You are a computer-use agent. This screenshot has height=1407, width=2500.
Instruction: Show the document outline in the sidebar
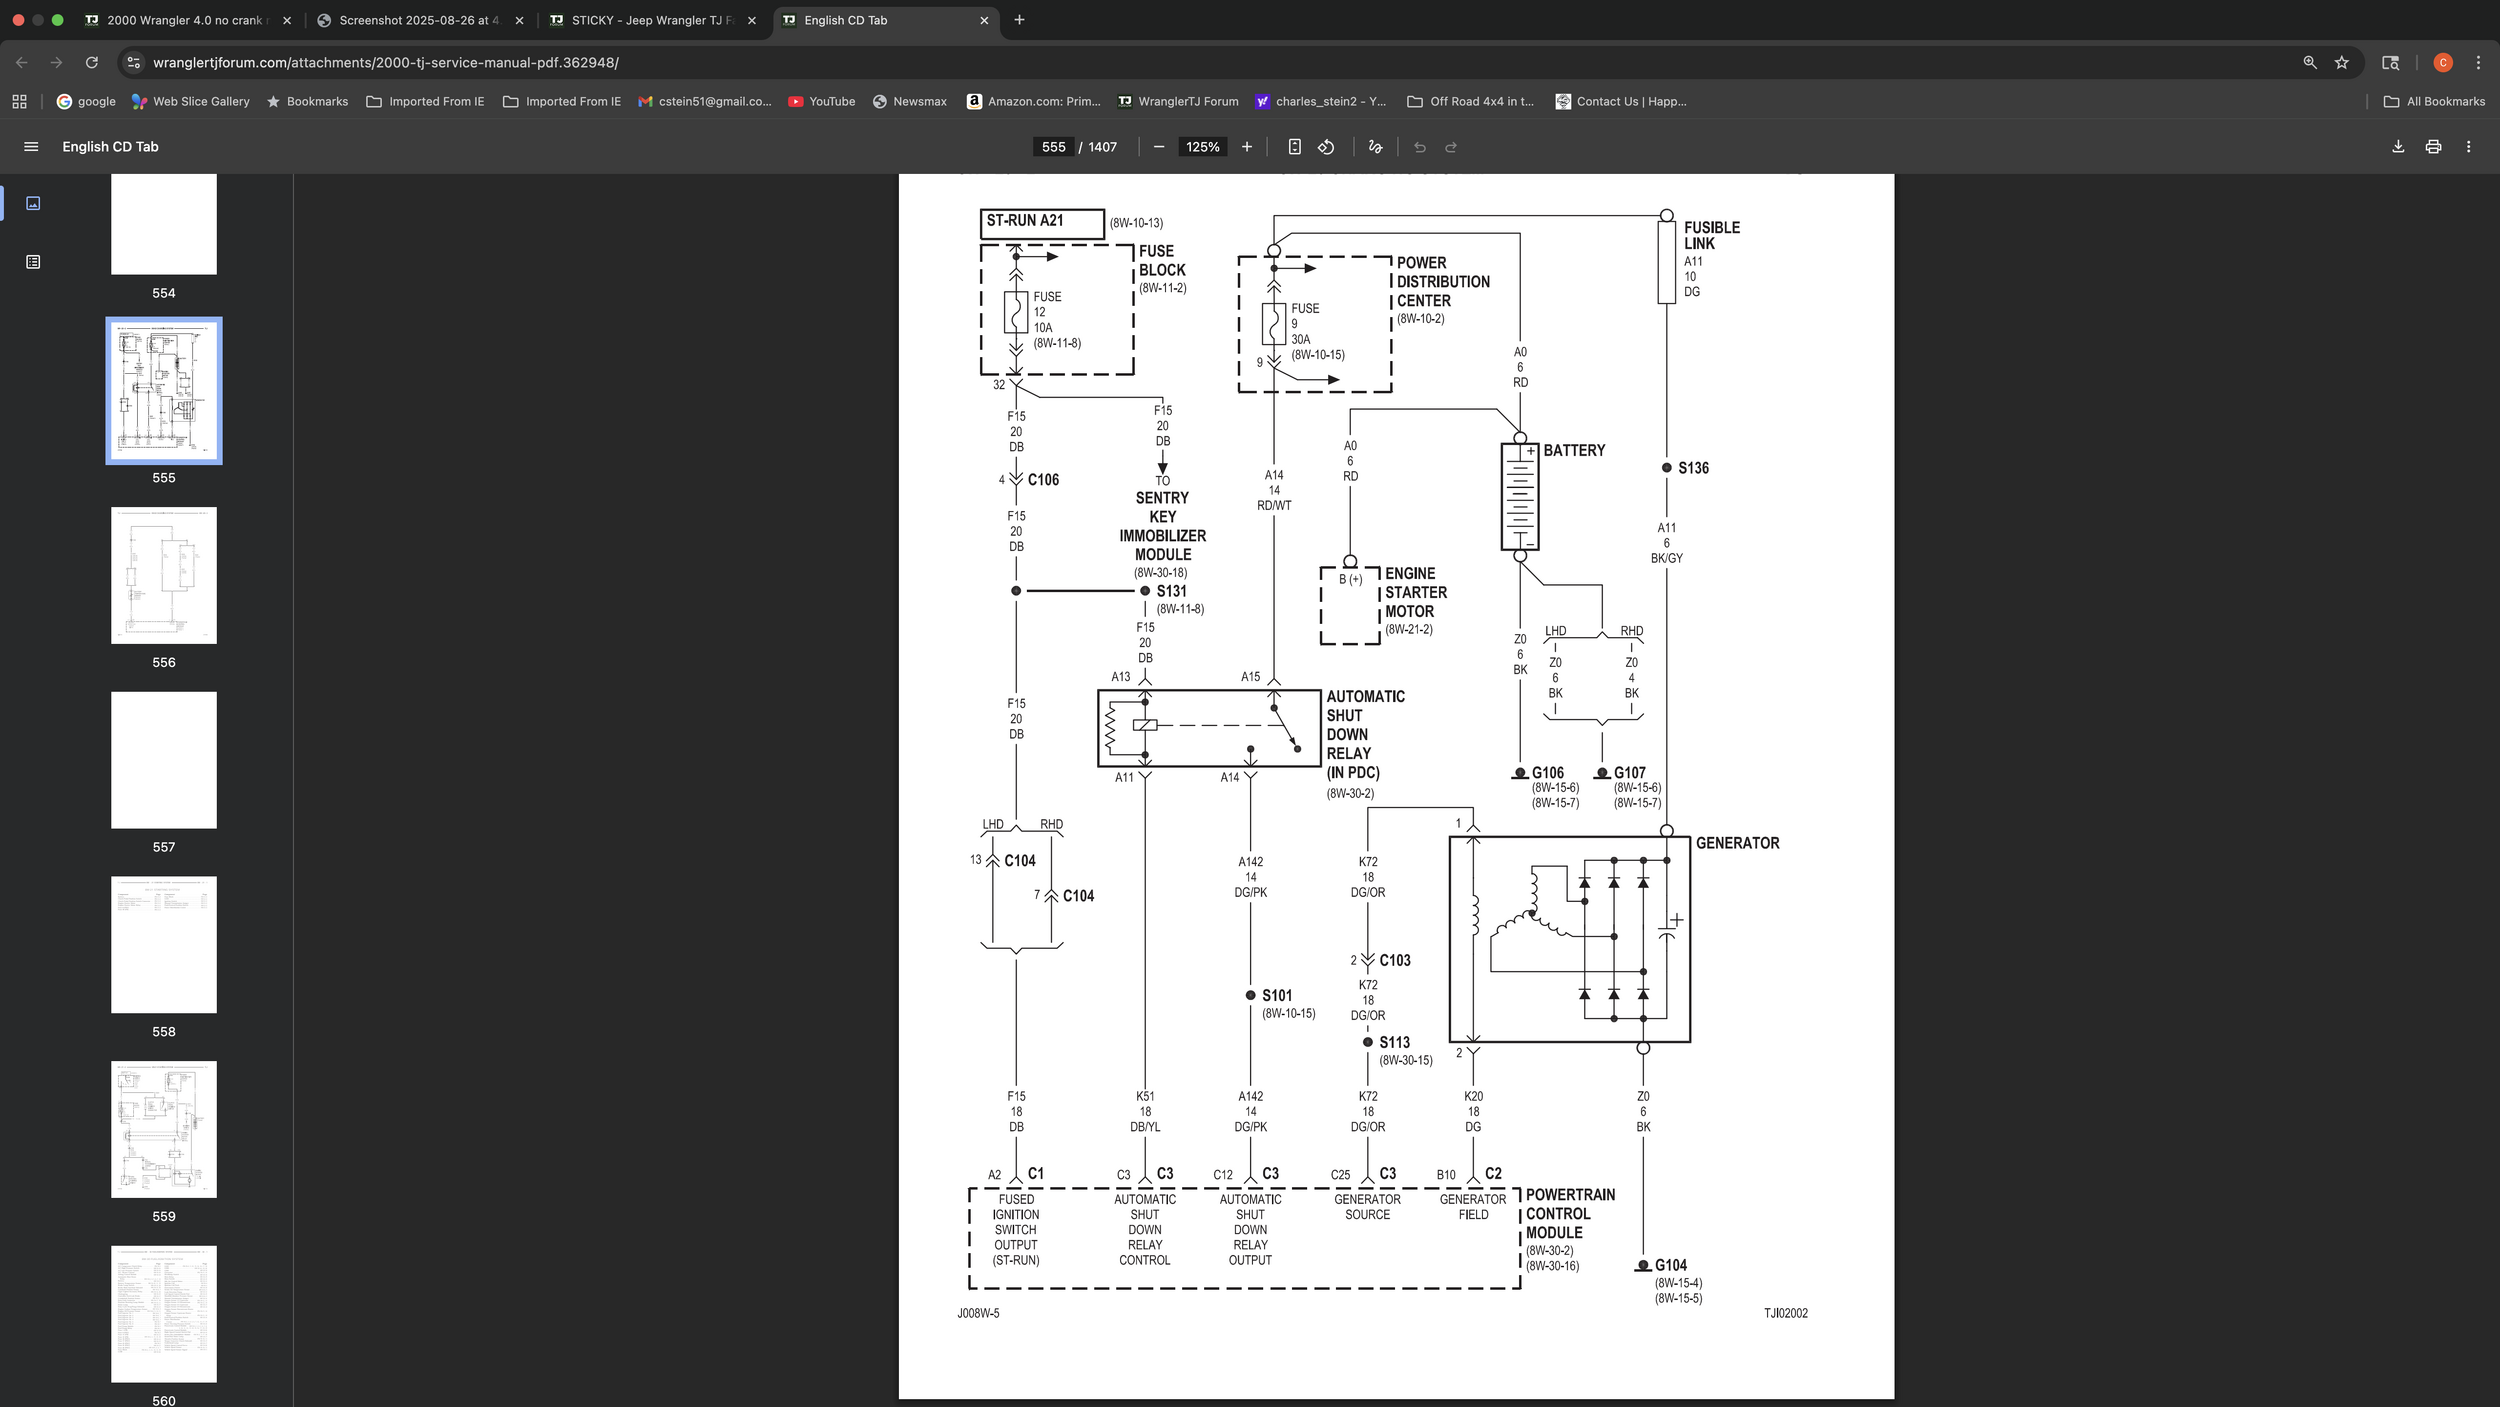coord(33,261)
